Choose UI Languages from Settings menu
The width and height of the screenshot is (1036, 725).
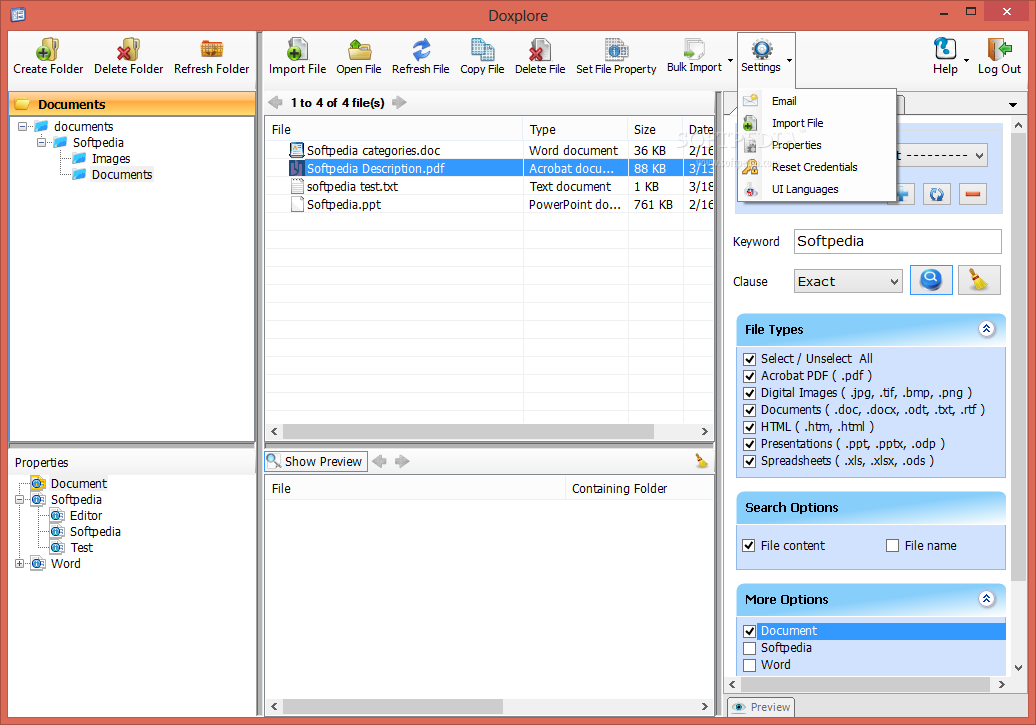pos(817,189)
